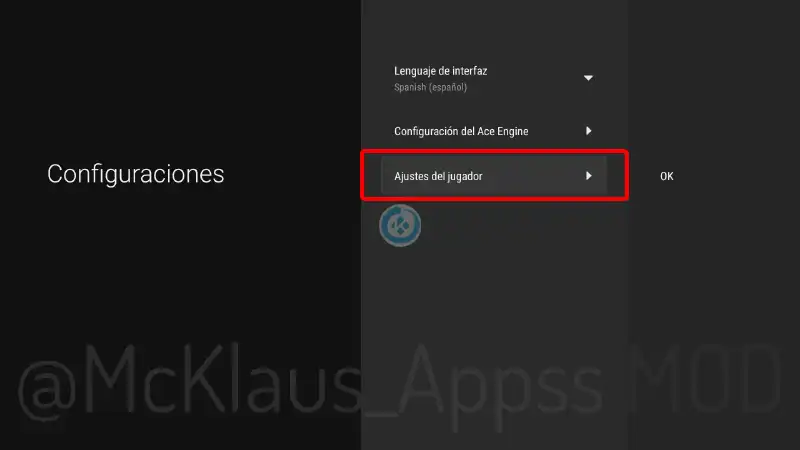Click the Ace Engine text in settings list

(x=503, y=131)
